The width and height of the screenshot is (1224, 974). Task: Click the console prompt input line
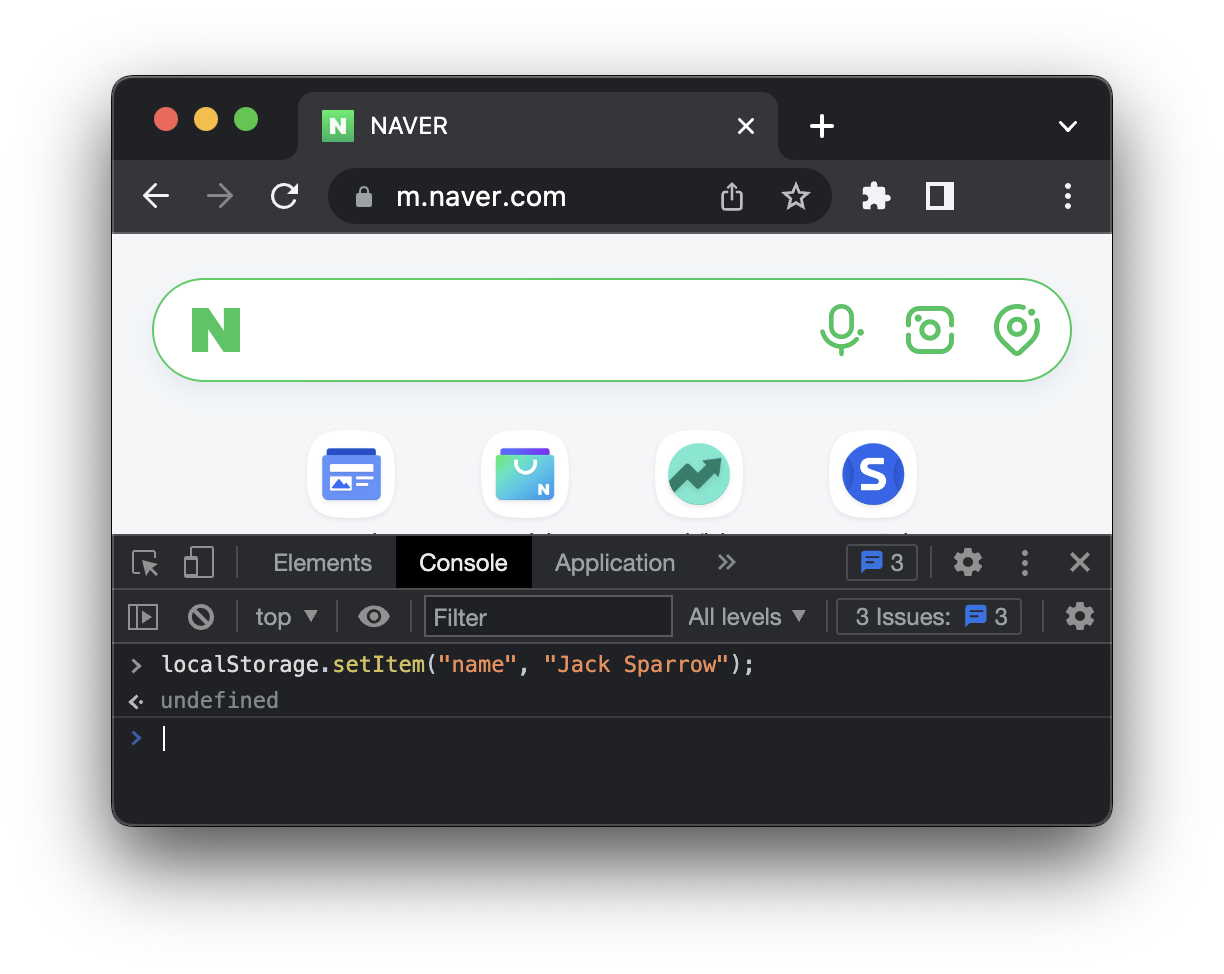point(612,739)
